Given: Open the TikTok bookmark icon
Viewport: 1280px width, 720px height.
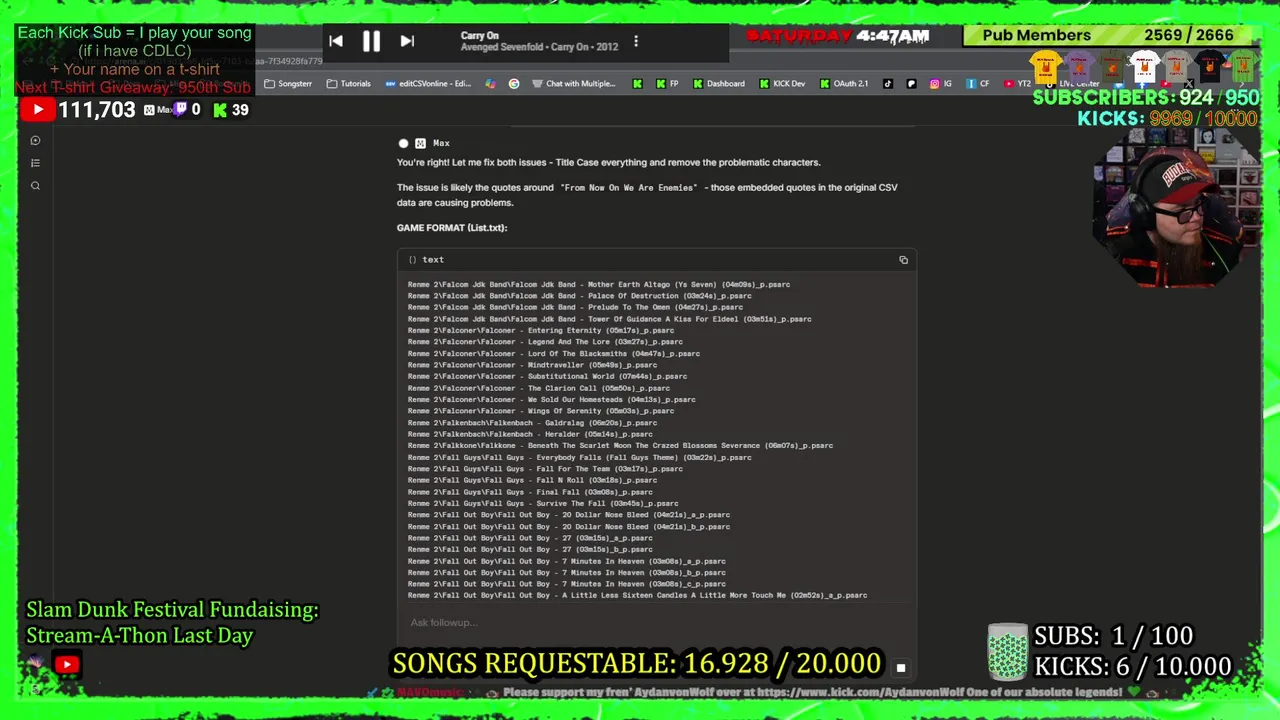Looking at the screenshot, I should click(888, 84).
